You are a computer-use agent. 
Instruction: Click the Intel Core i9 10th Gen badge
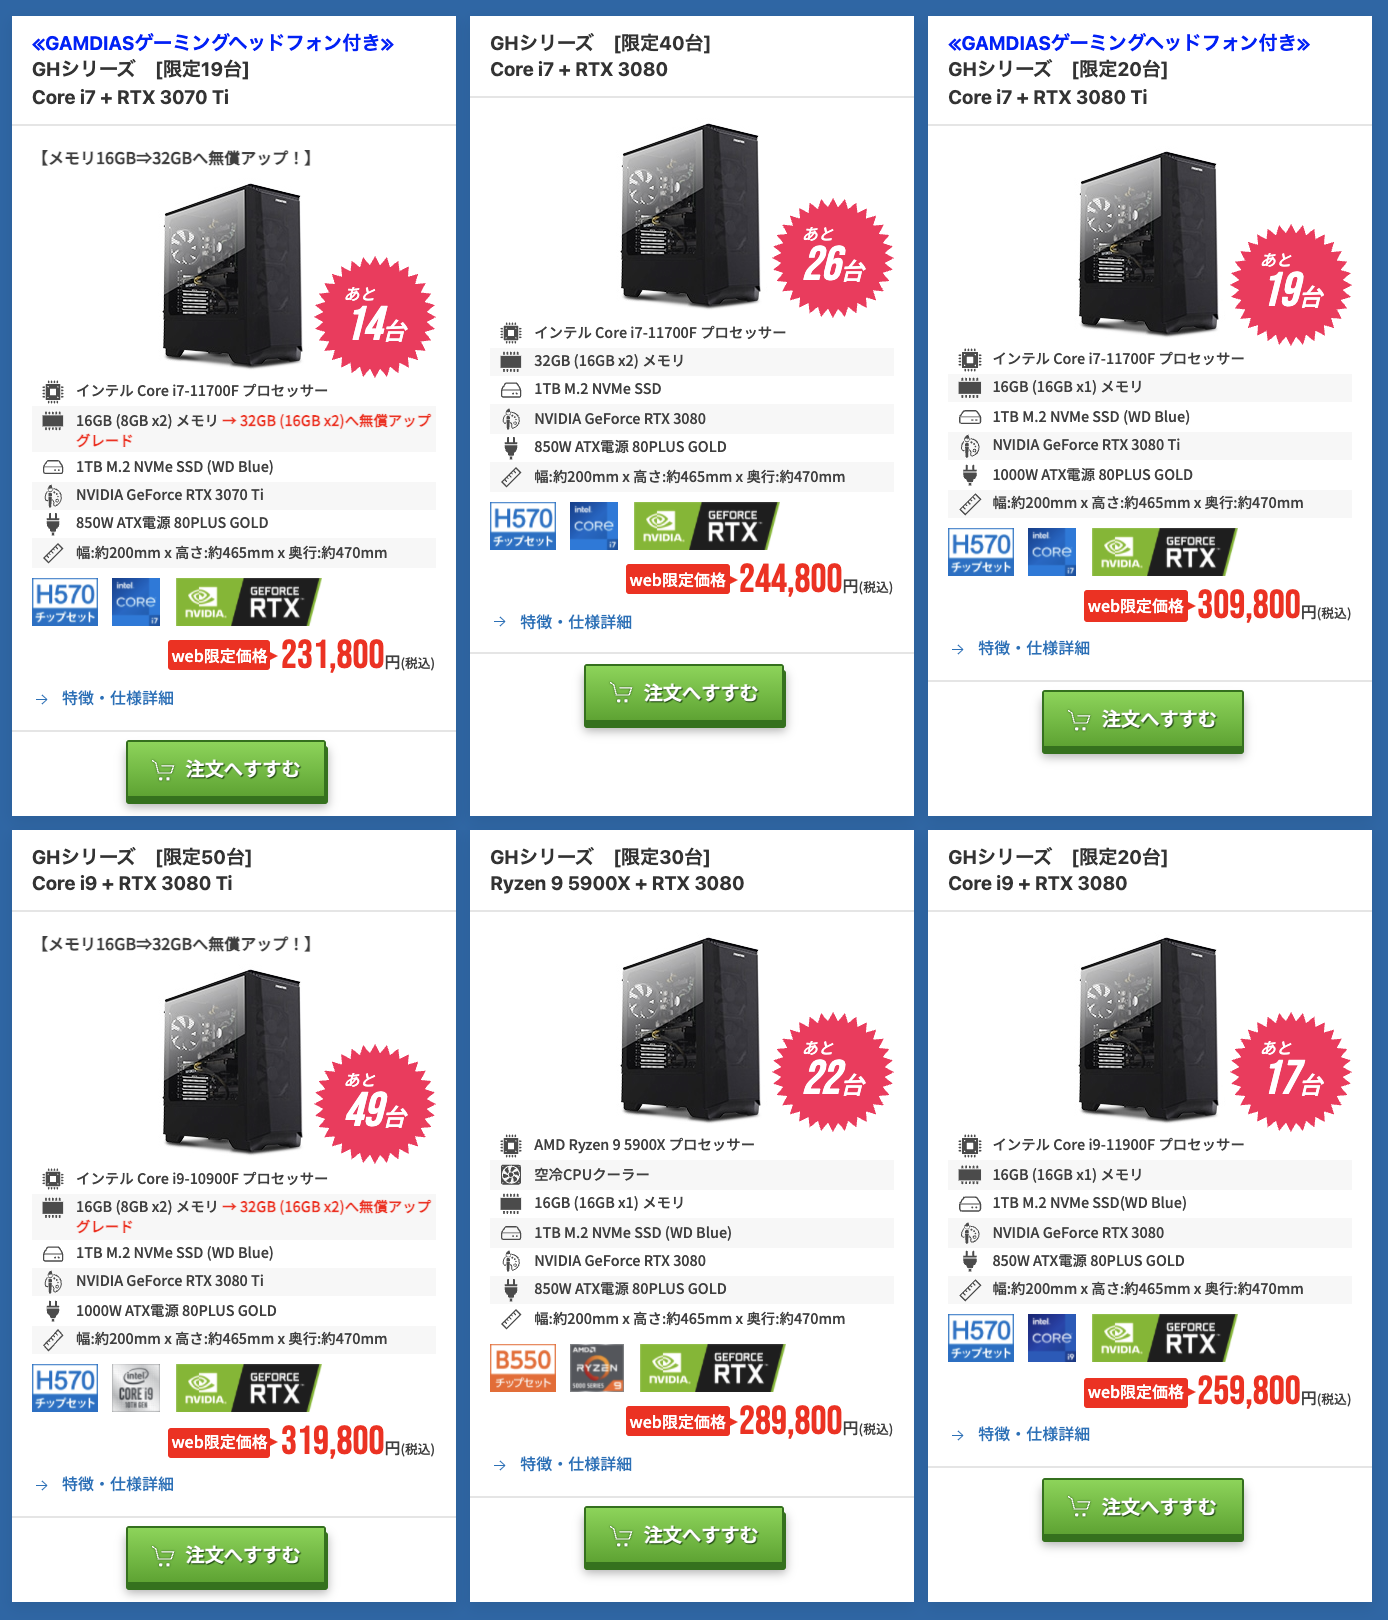click(136, 1388)
